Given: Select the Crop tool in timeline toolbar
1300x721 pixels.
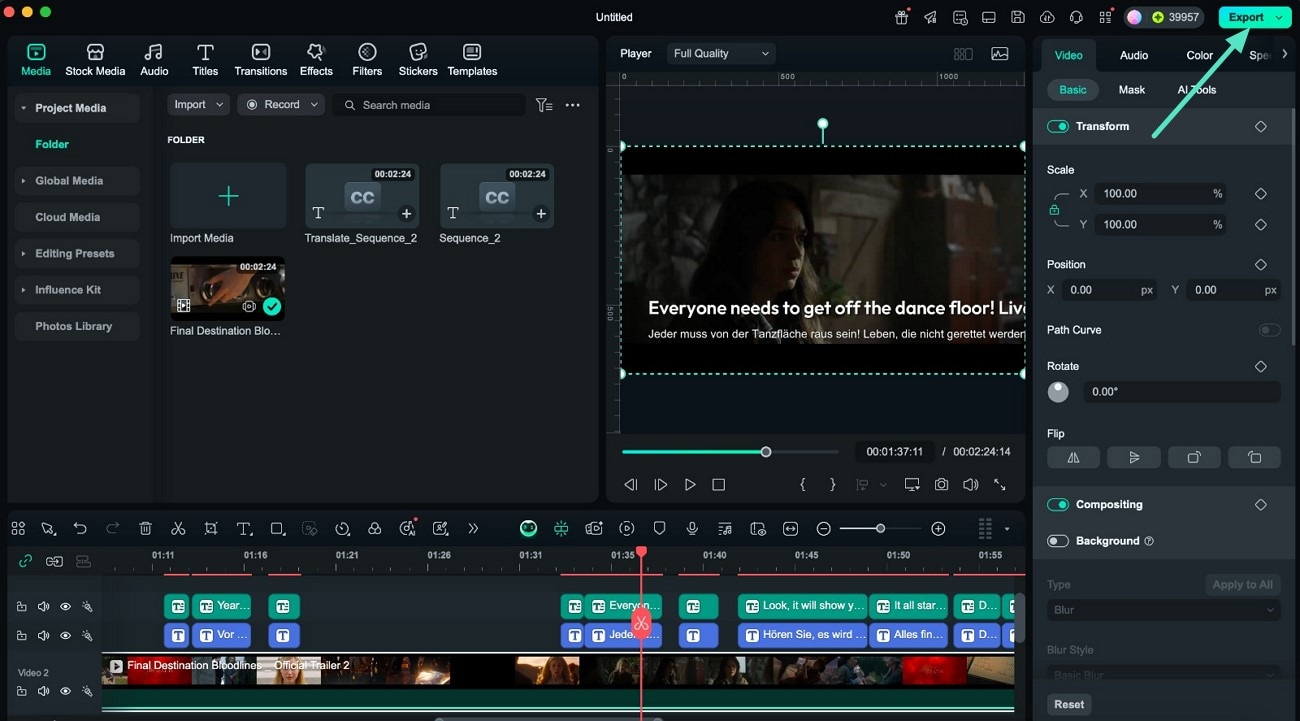Looking at the screenshot, I should click(211, 529).
